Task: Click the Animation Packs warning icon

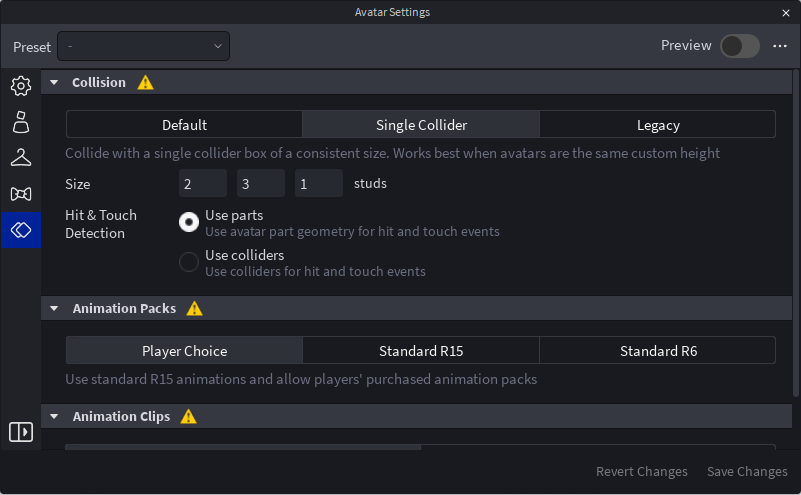Action: [195, 309]
